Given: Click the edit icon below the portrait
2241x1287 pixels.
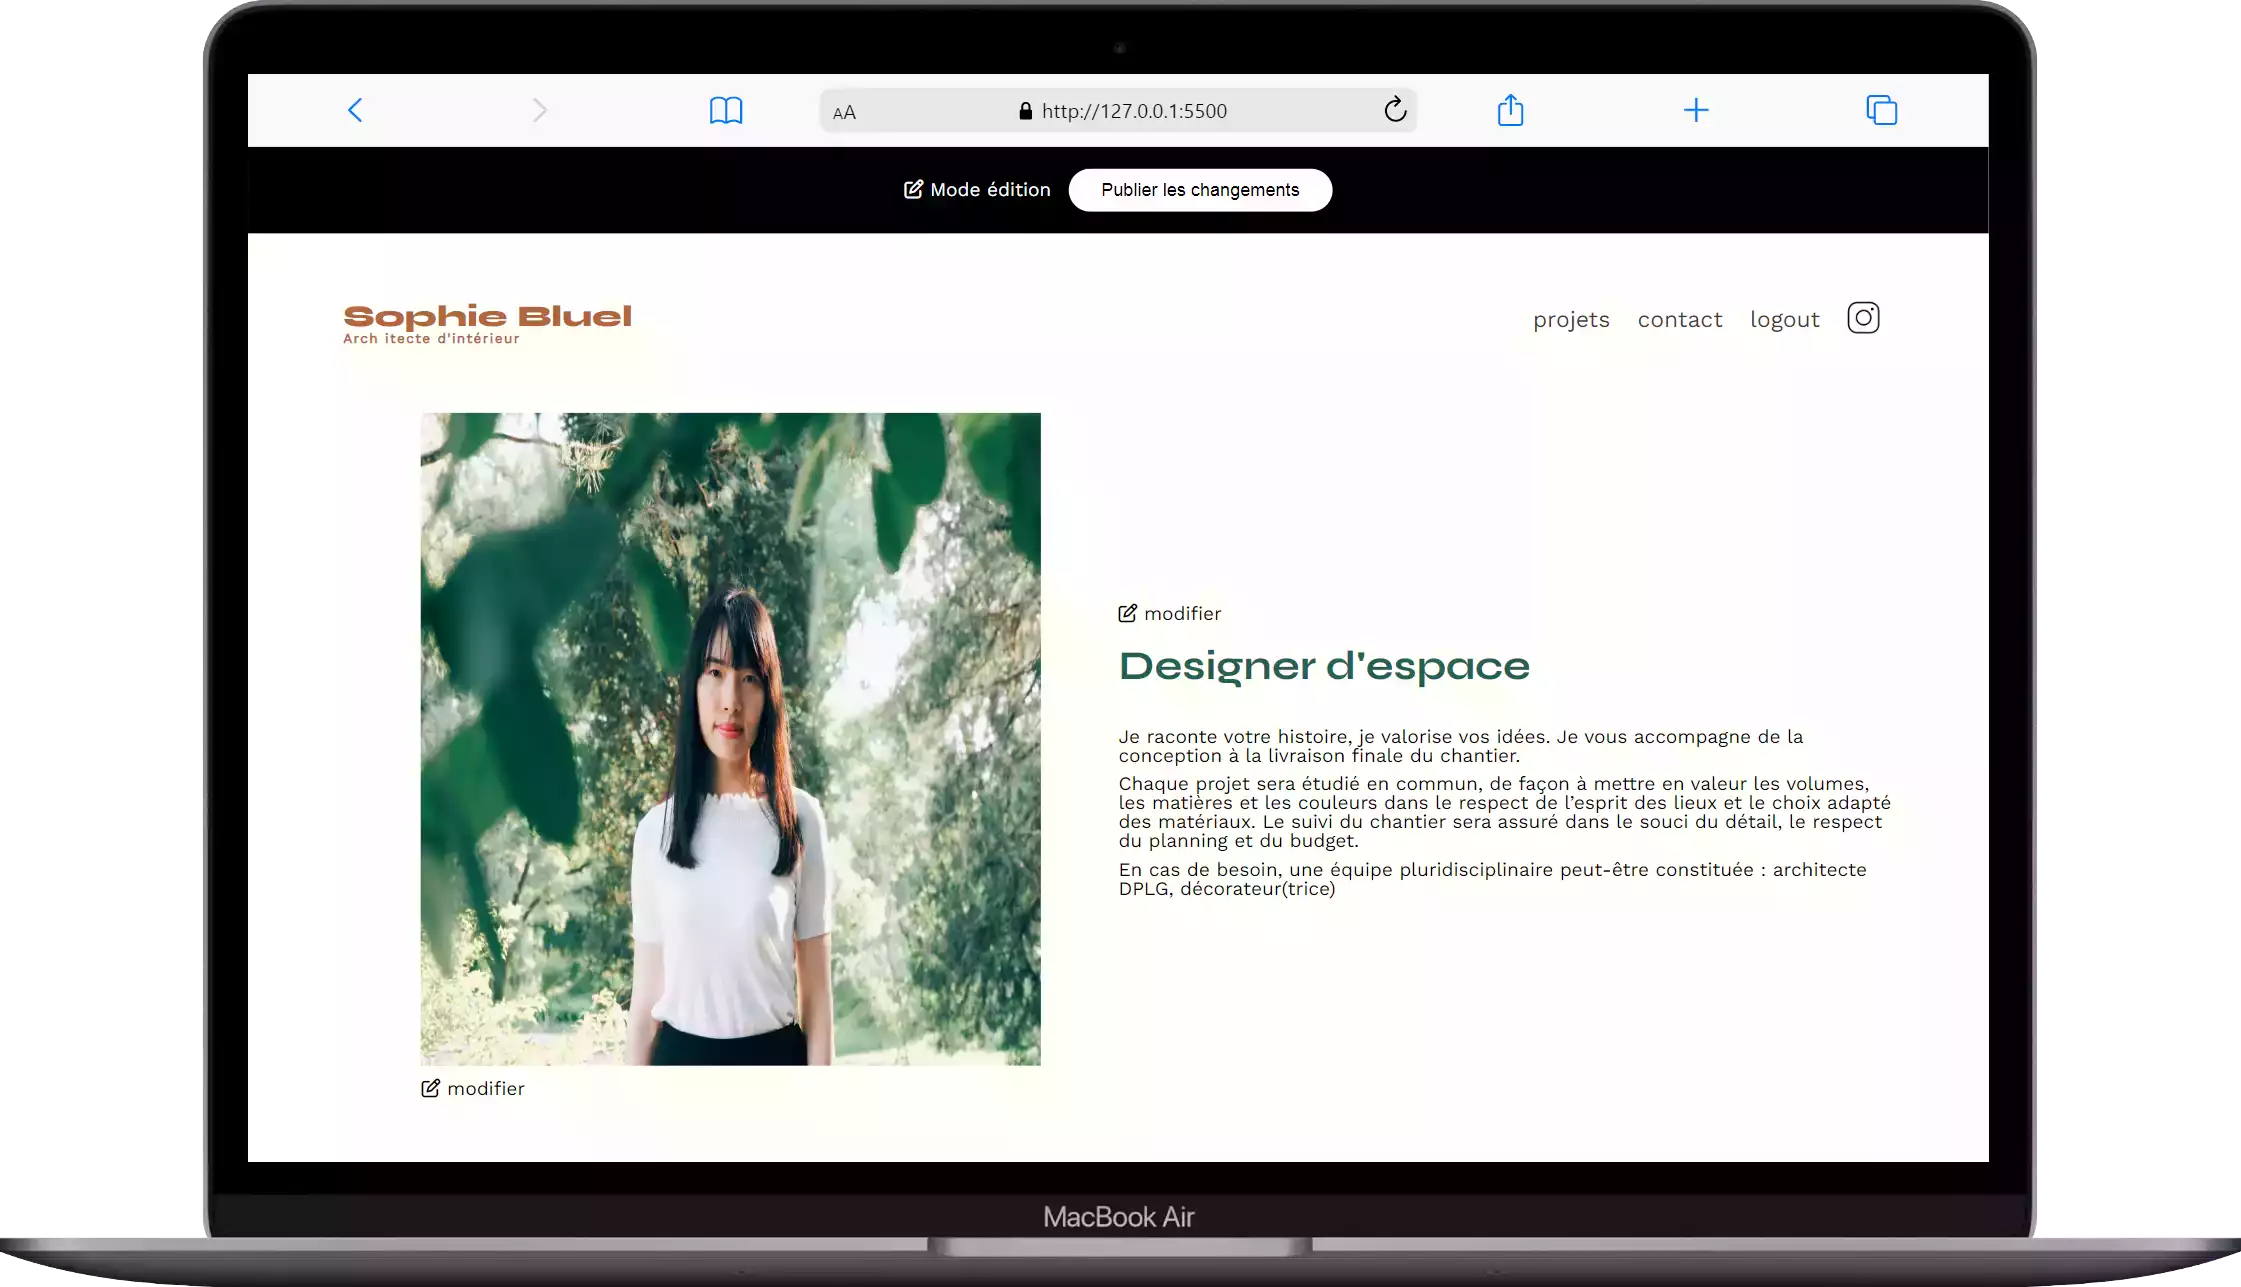Looking at the screenshot, I should point(430,1088).
